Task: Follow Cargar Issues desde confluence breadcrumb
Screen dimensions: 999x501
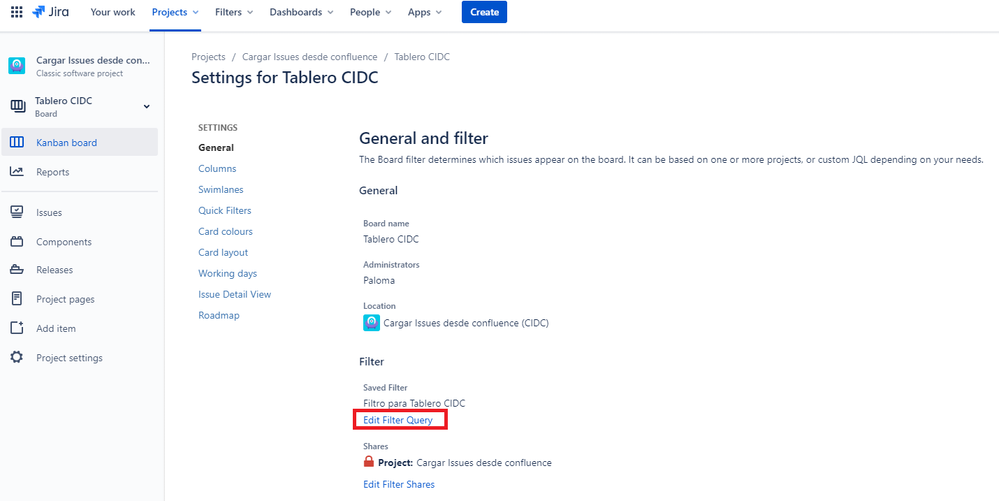Action: (x=310, y=57)
